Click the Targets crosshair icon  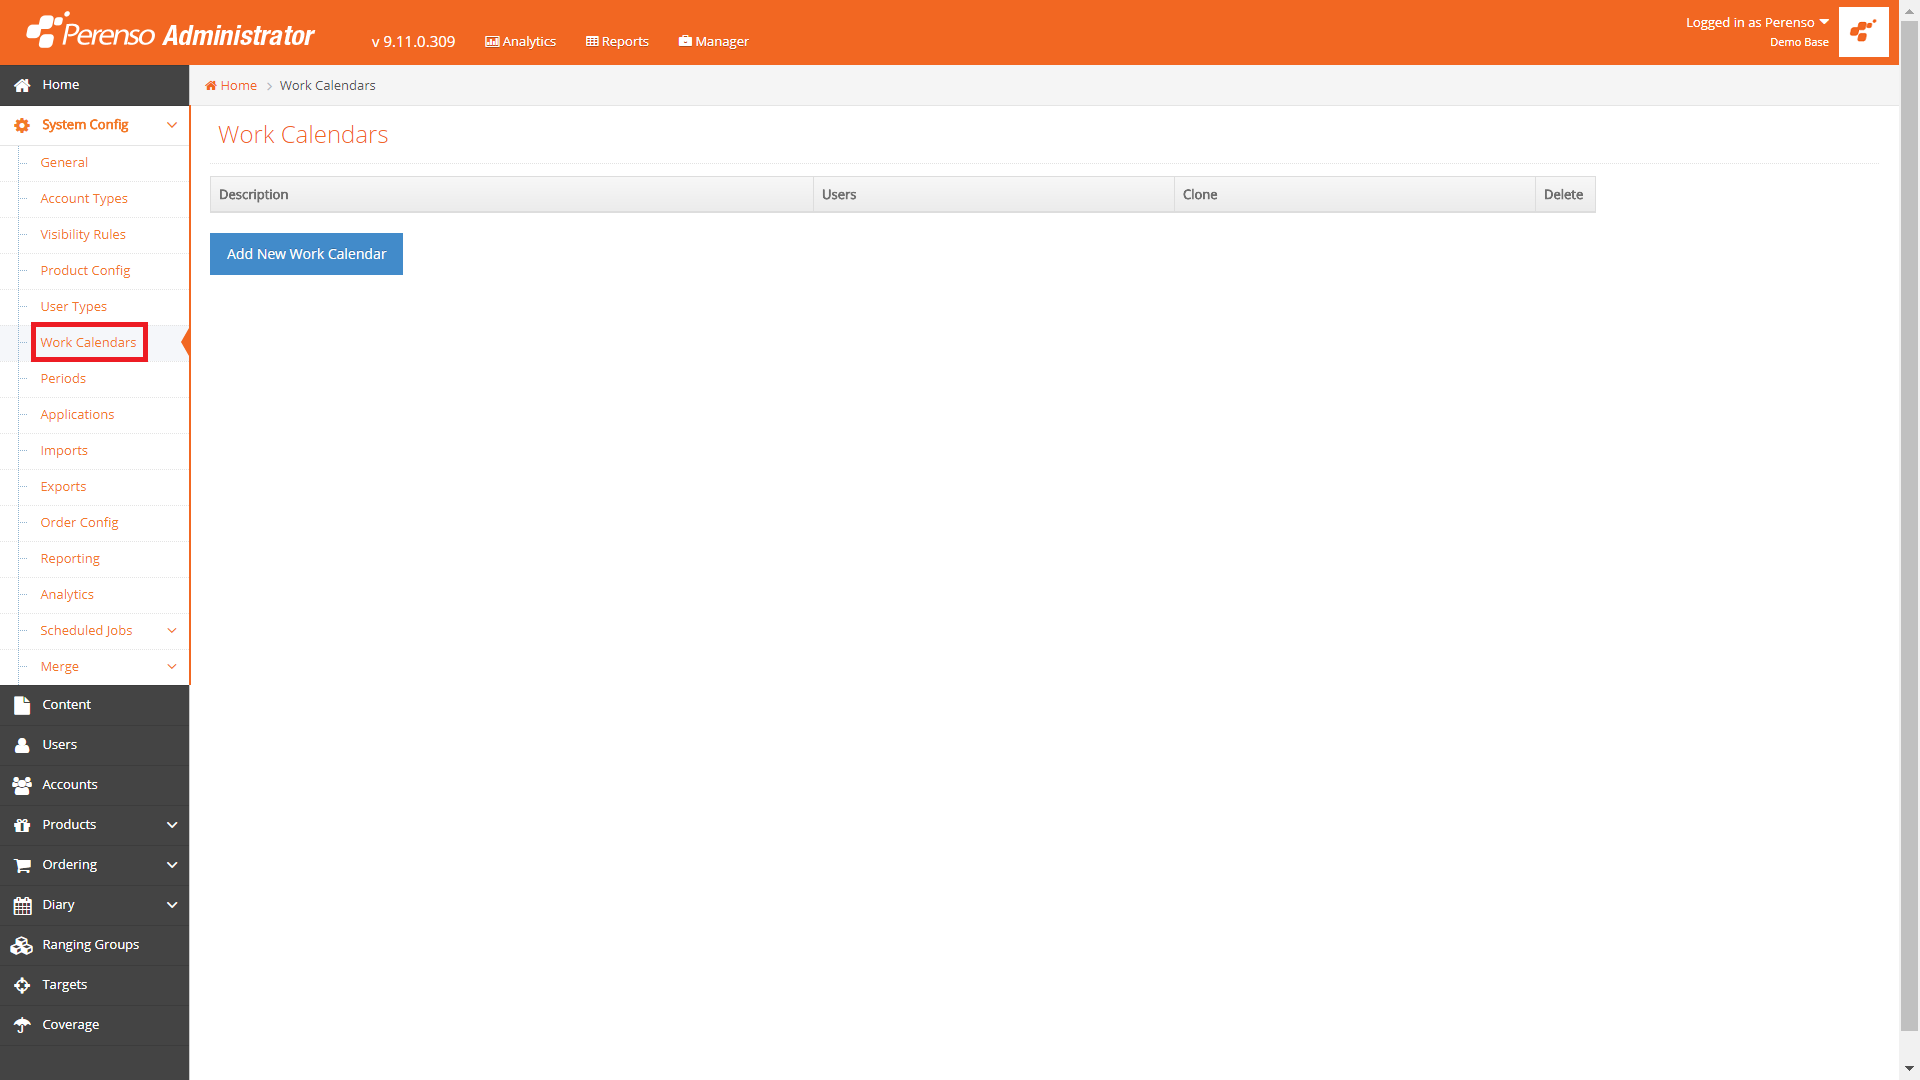[x=22, y=985]
